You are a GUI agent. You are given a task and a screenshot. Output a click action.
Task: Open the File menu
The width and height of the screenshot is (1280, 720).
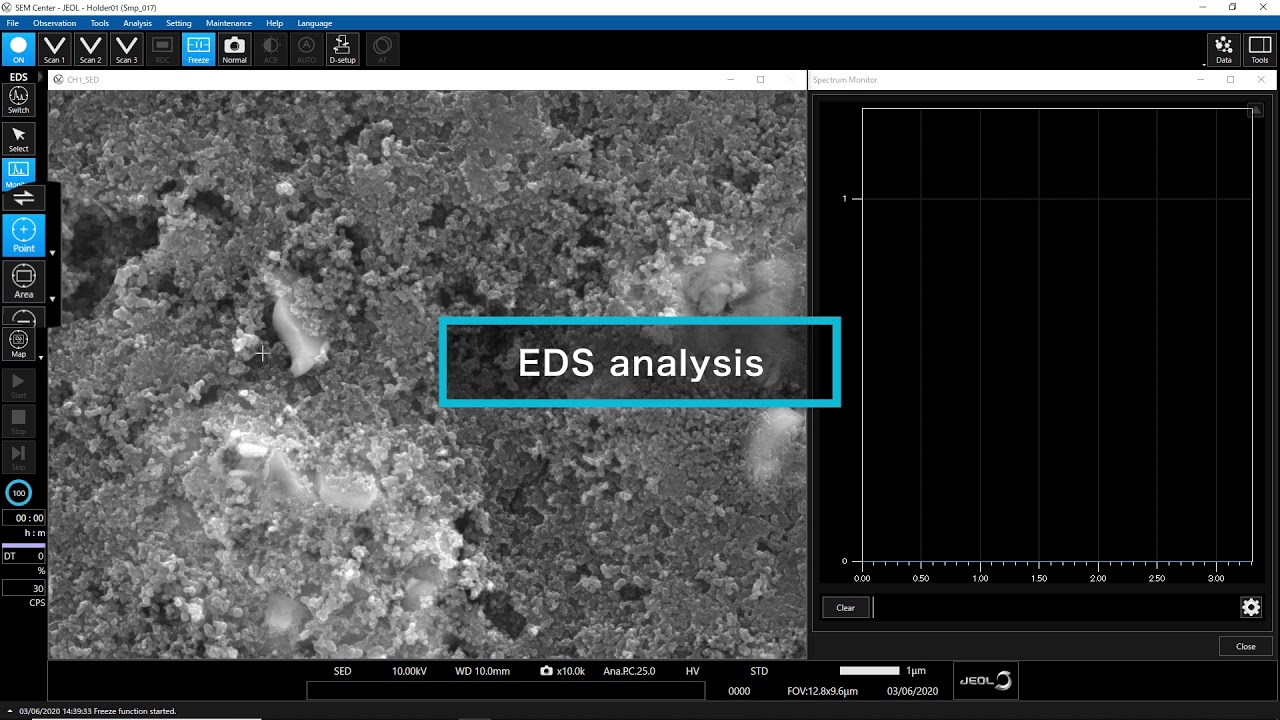(12, 23)
